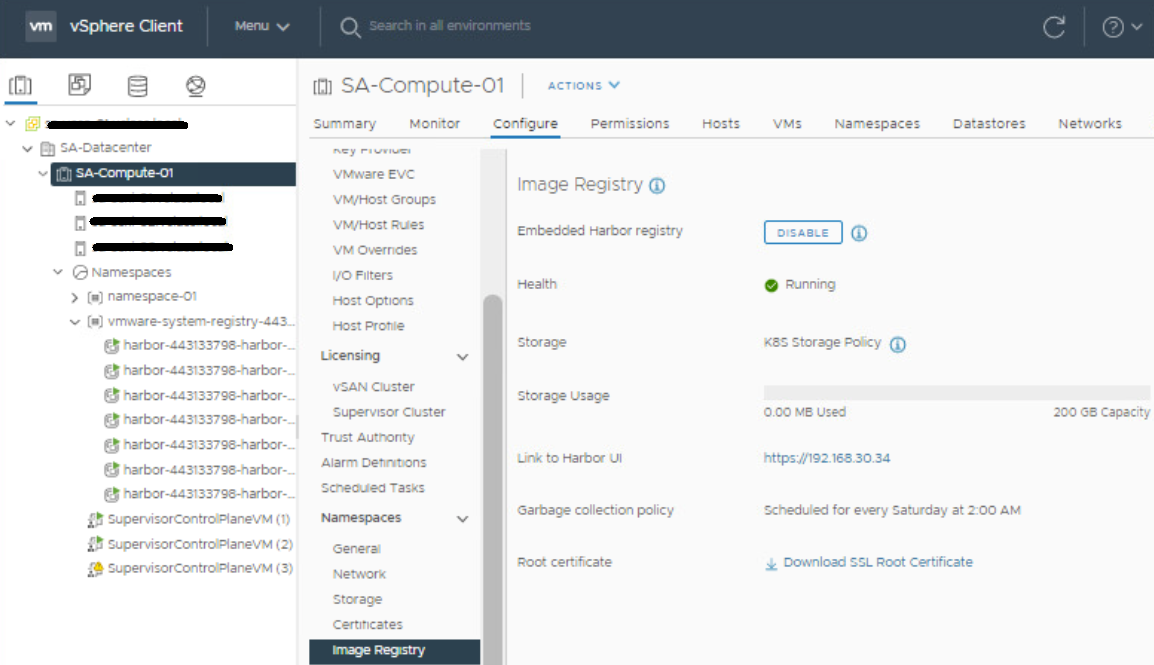Image resolution: width=1154 pixels, height=665 pixels.
Task: Open the Storage inventory view icon
Action: pyautogui.click(x=137, y=86)
